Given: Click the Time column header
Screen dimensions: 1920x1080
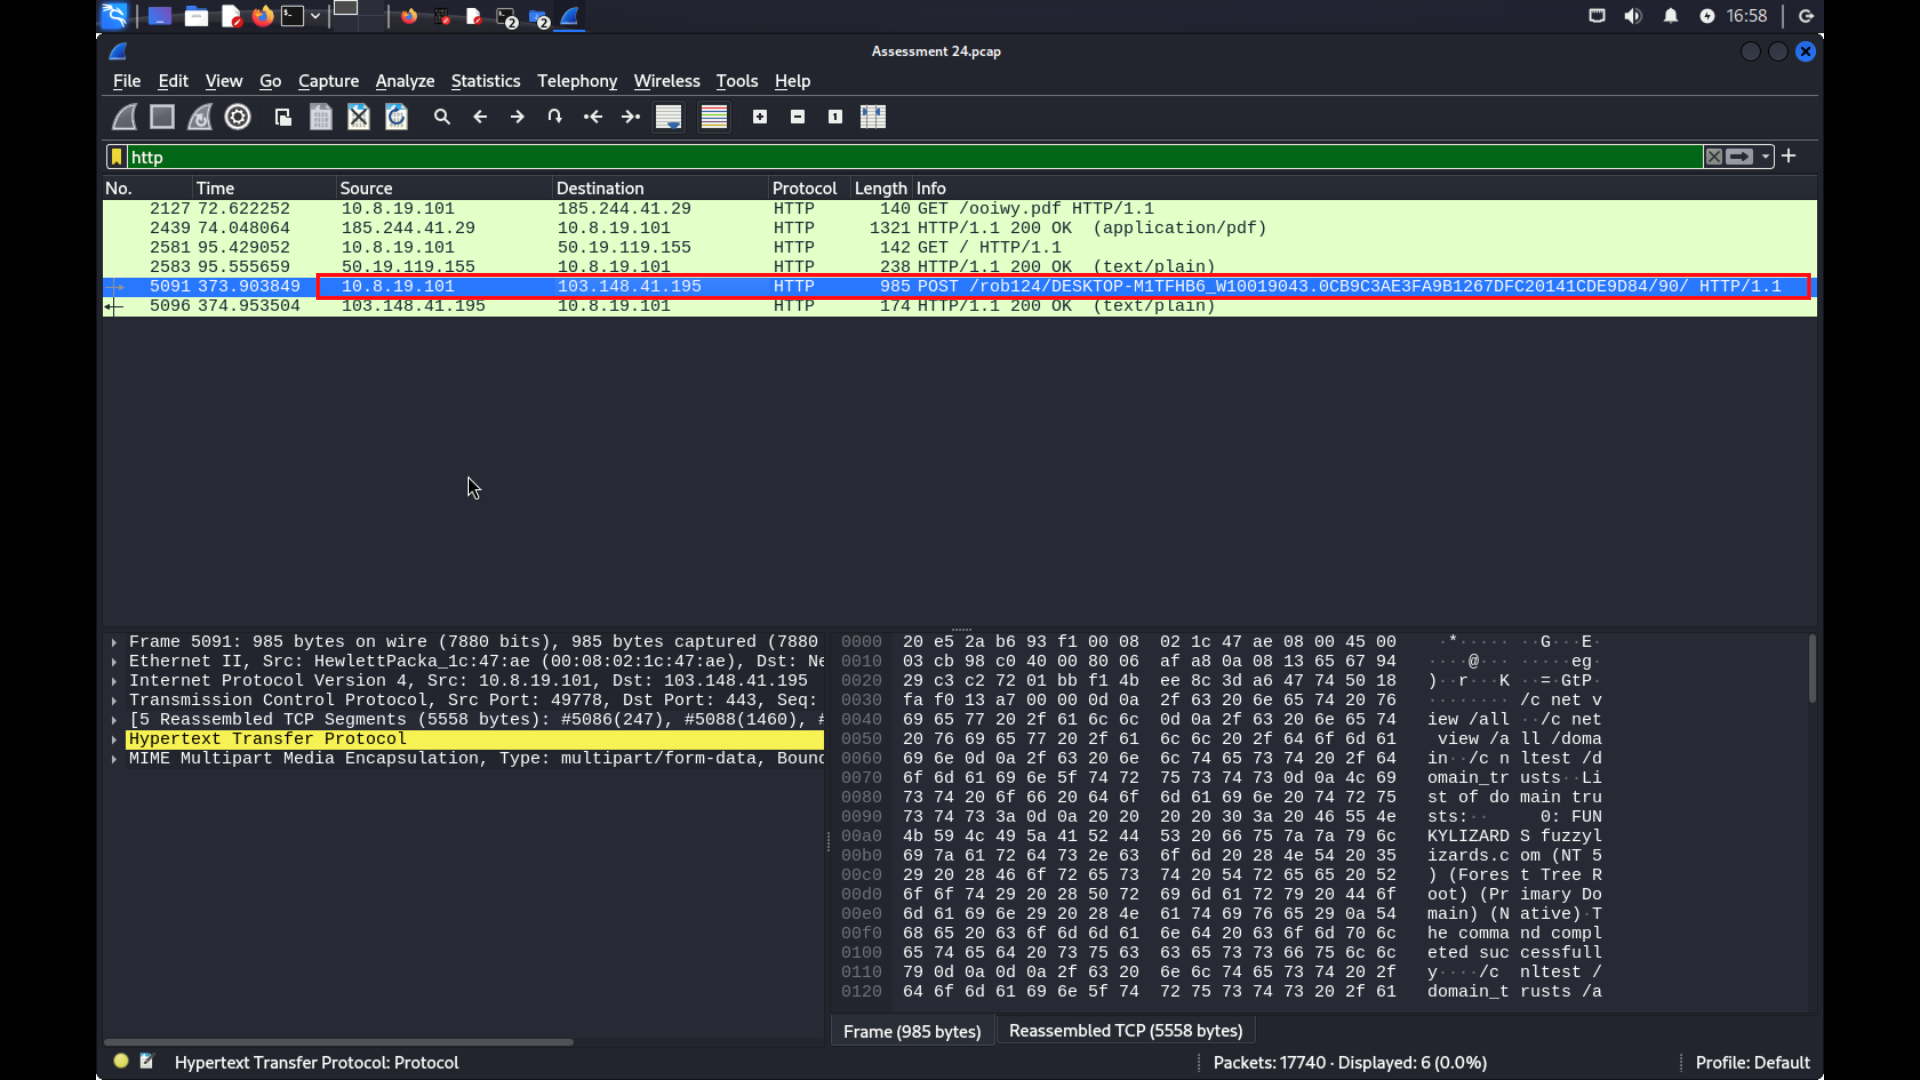Looking at the screenshot, I should [215, 188].
